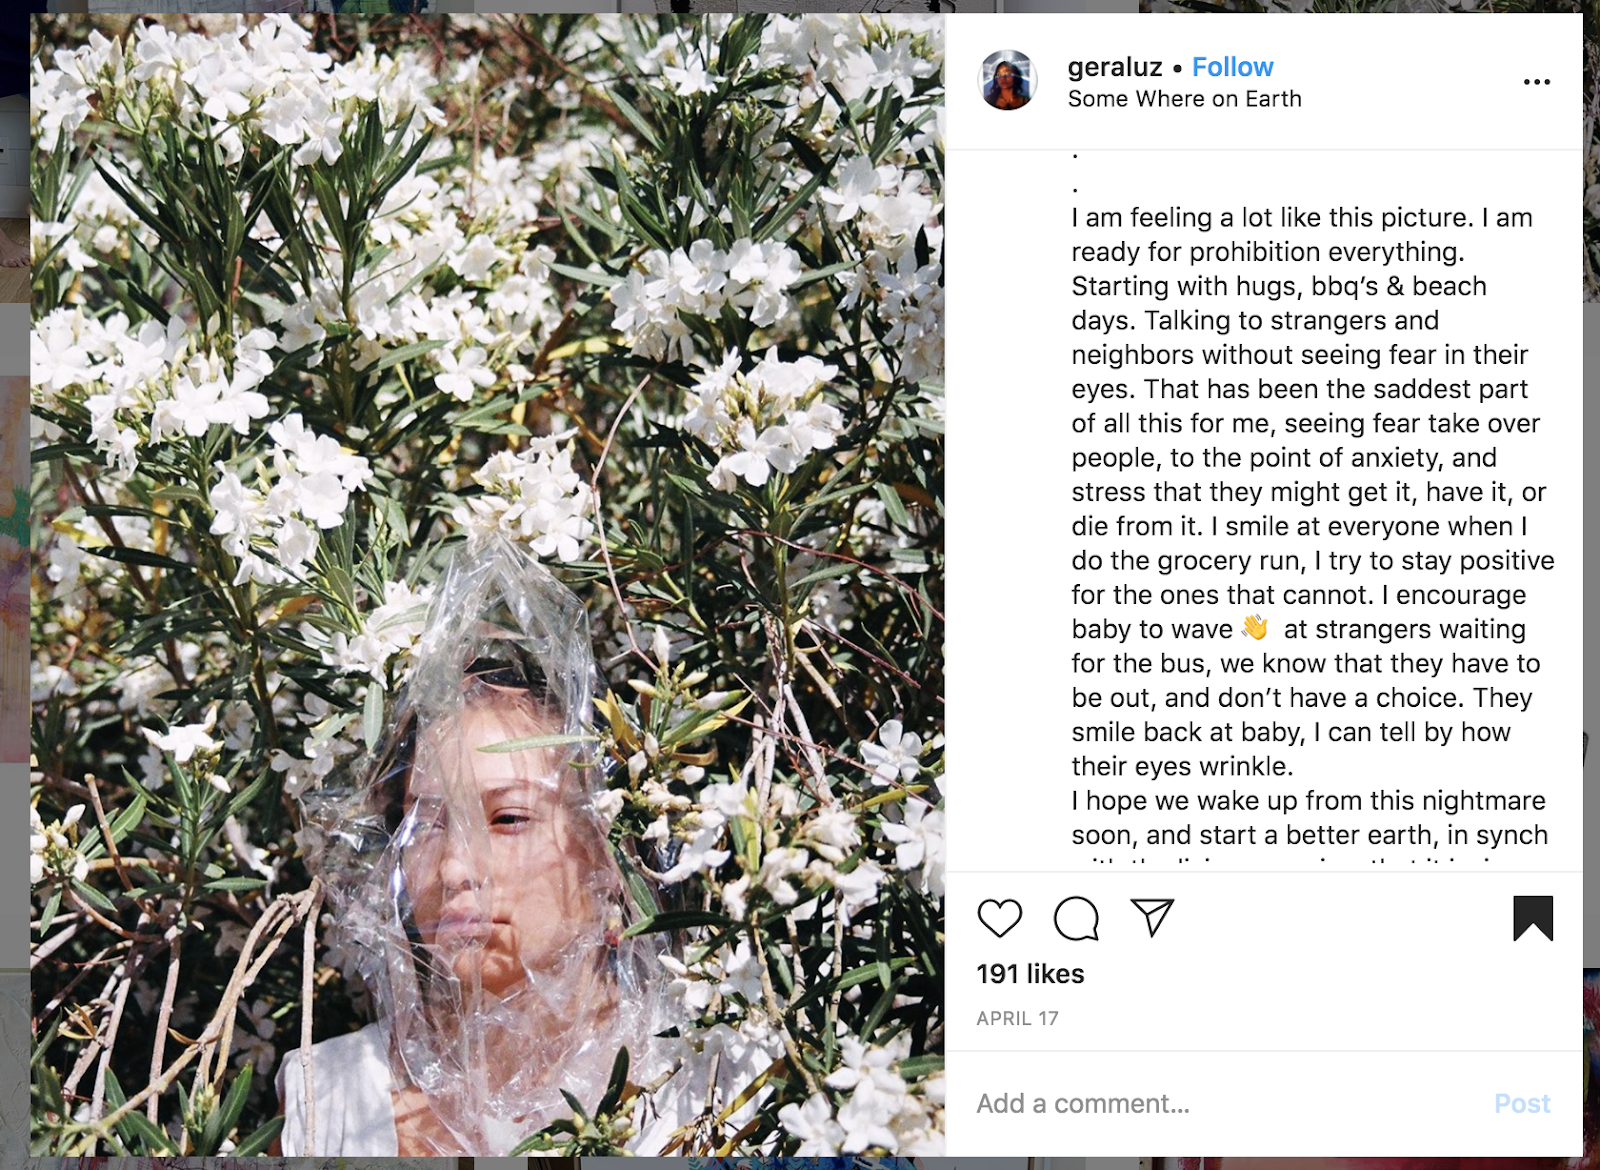Open the Some Where on Earth location
The width and height of the screenshot is (1600, 1170).
[x=1184, y=99]
